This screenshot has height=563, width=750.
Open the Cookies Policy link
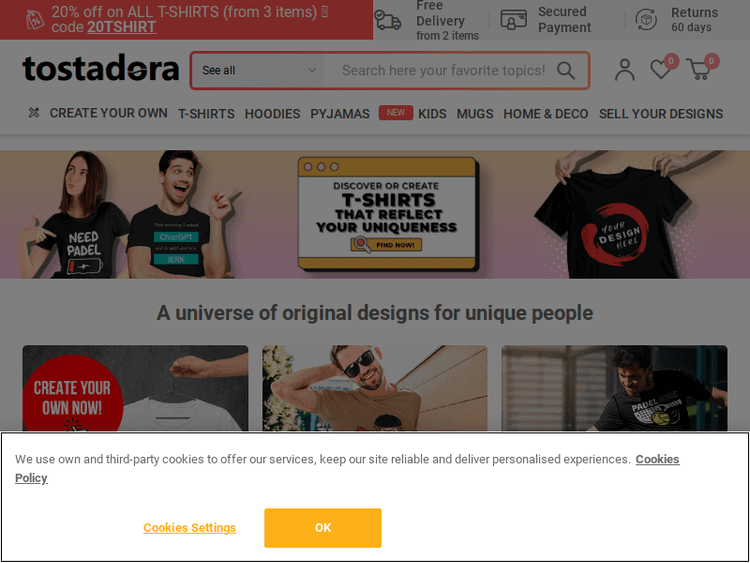(347, 468)
